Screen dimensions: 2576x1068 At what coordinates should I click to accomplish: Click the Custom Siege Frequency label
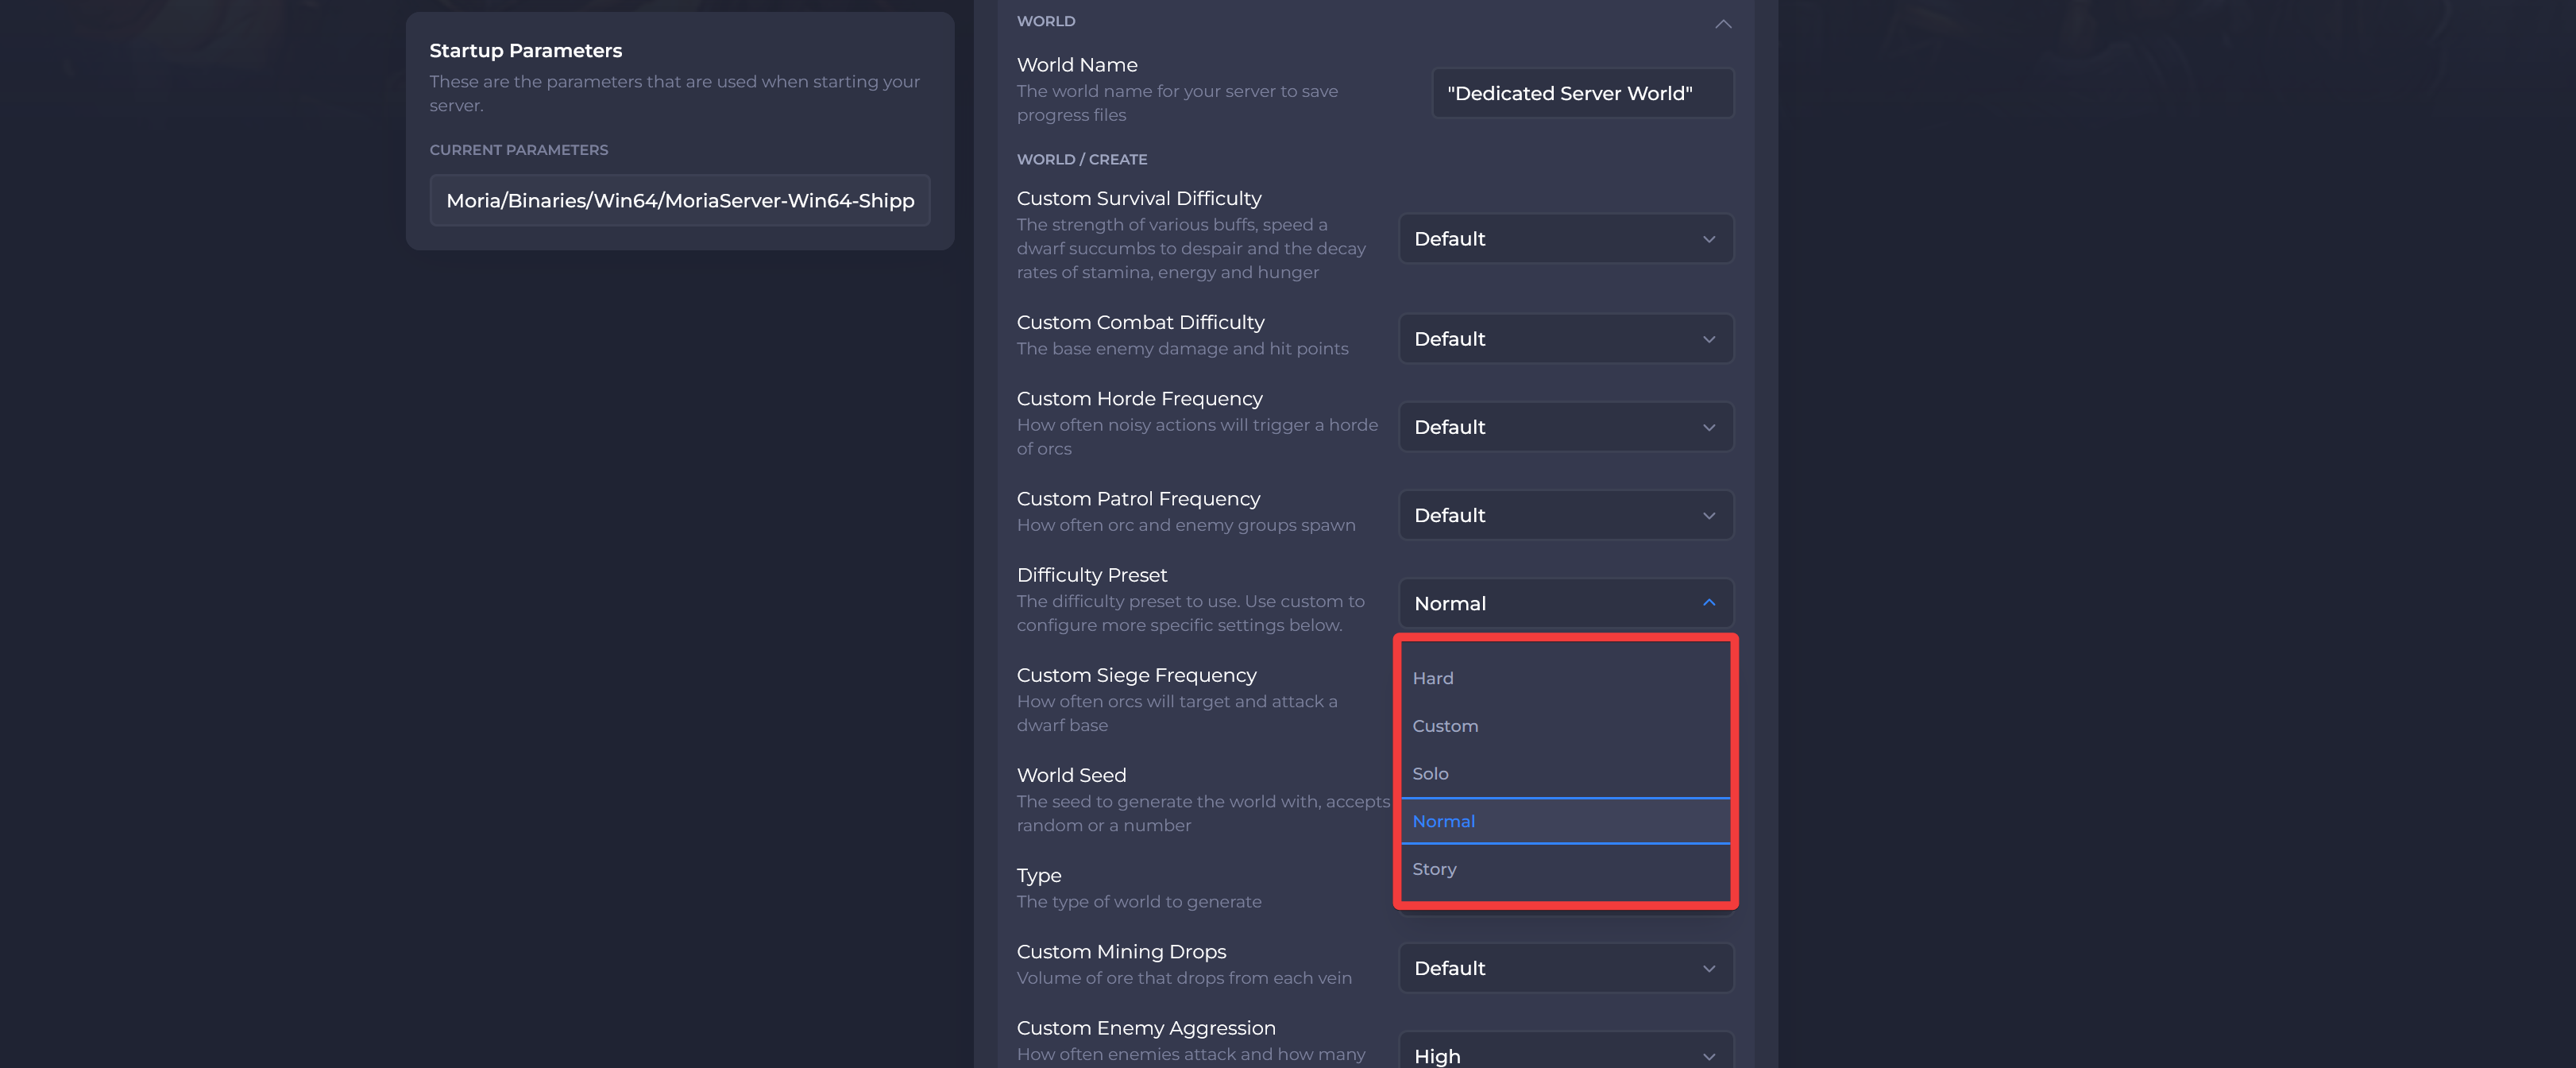pos(1136,675)
